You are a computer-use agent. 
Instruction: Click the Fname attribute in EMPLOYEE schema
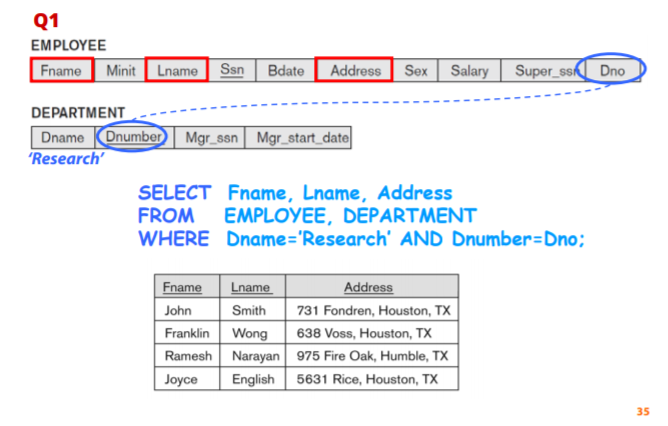[62, 70]
